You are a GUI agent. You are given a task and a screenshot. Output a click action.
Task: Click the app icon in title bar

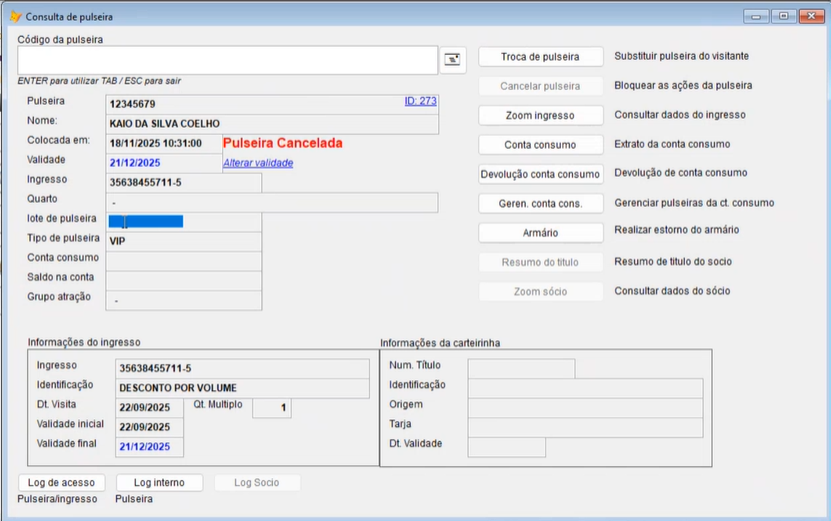coord(14,17)
